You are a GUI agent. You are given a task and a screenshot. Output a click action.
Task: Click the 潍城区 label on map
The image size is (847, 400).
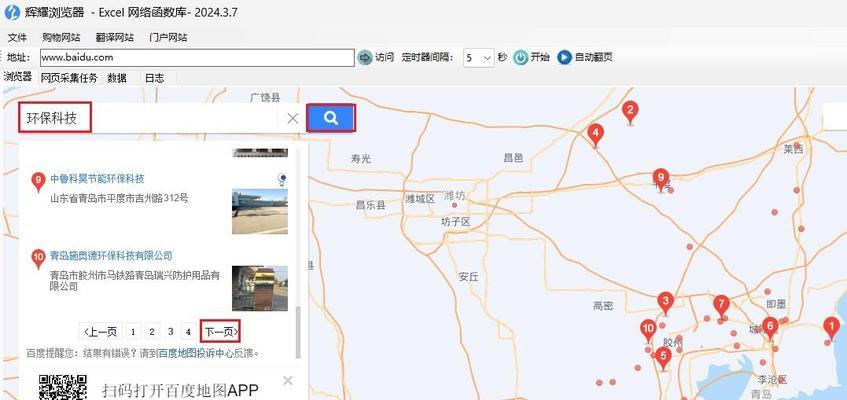(420, 198)
